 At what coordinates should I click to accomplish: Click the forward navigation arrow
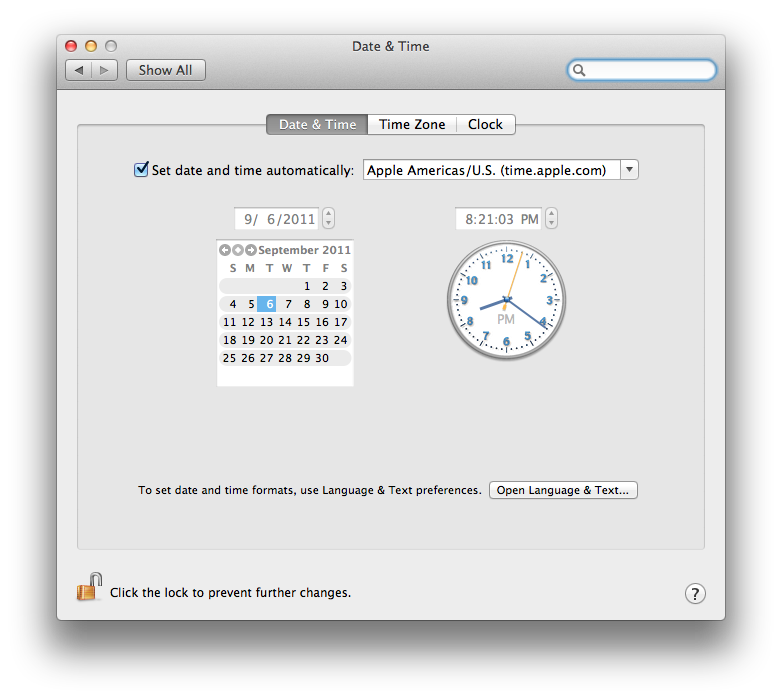pos(104,70)
